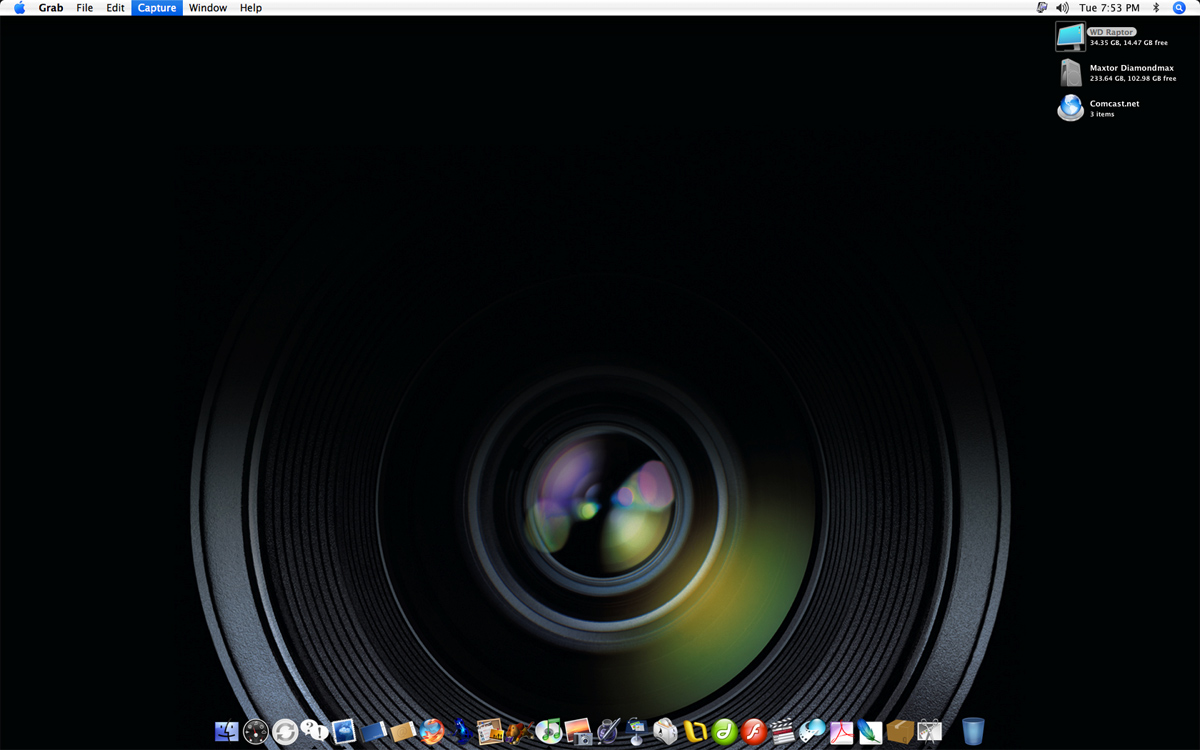Click the volume speaker menu bar icon

1062,8
